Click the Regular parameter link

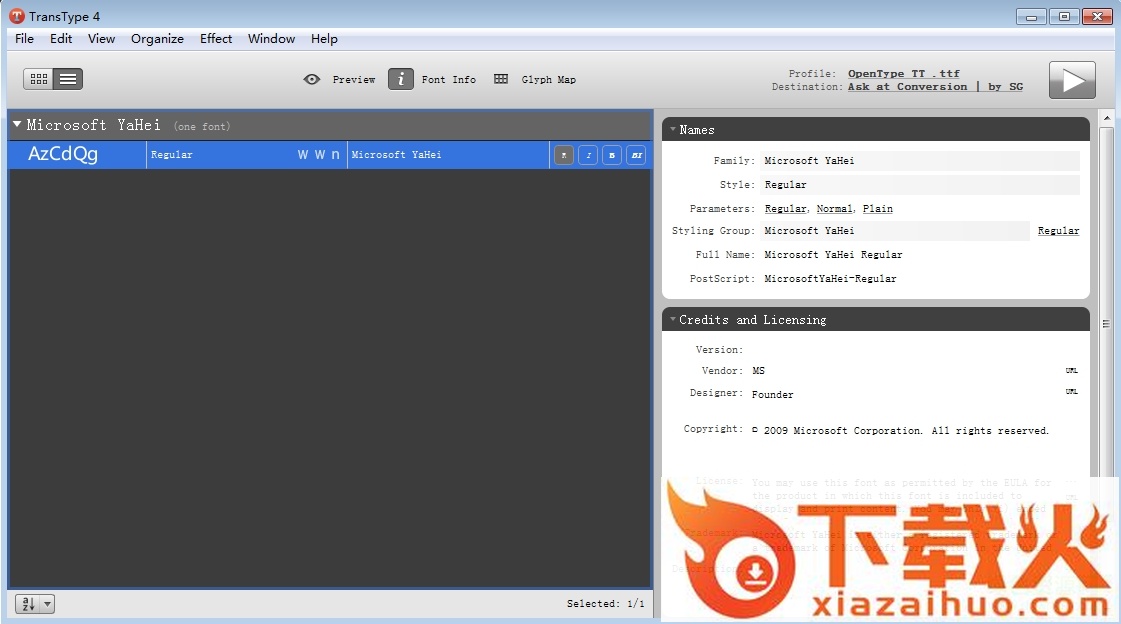point(785,209)
